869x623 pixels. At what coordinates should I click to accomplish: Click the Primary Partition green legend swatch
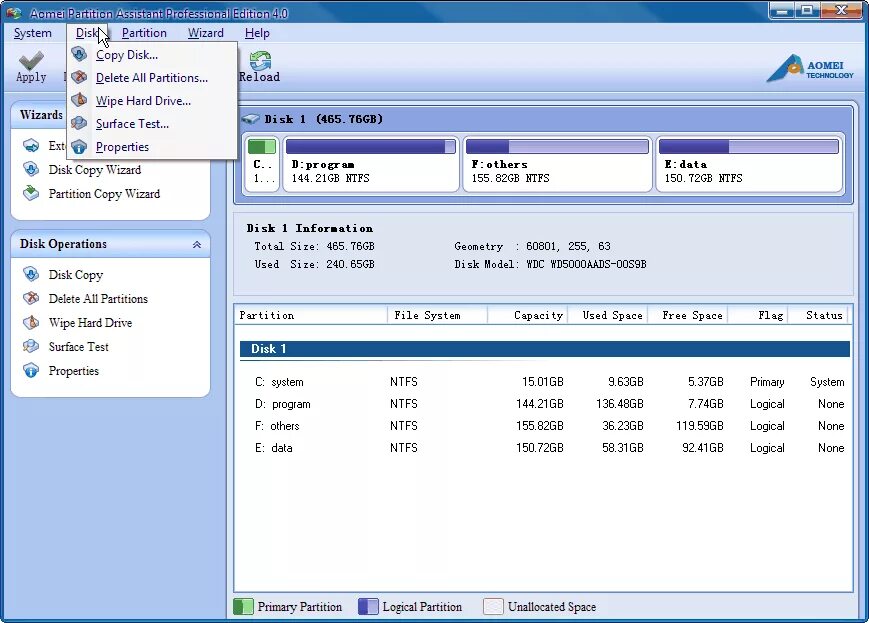(243, 606)
